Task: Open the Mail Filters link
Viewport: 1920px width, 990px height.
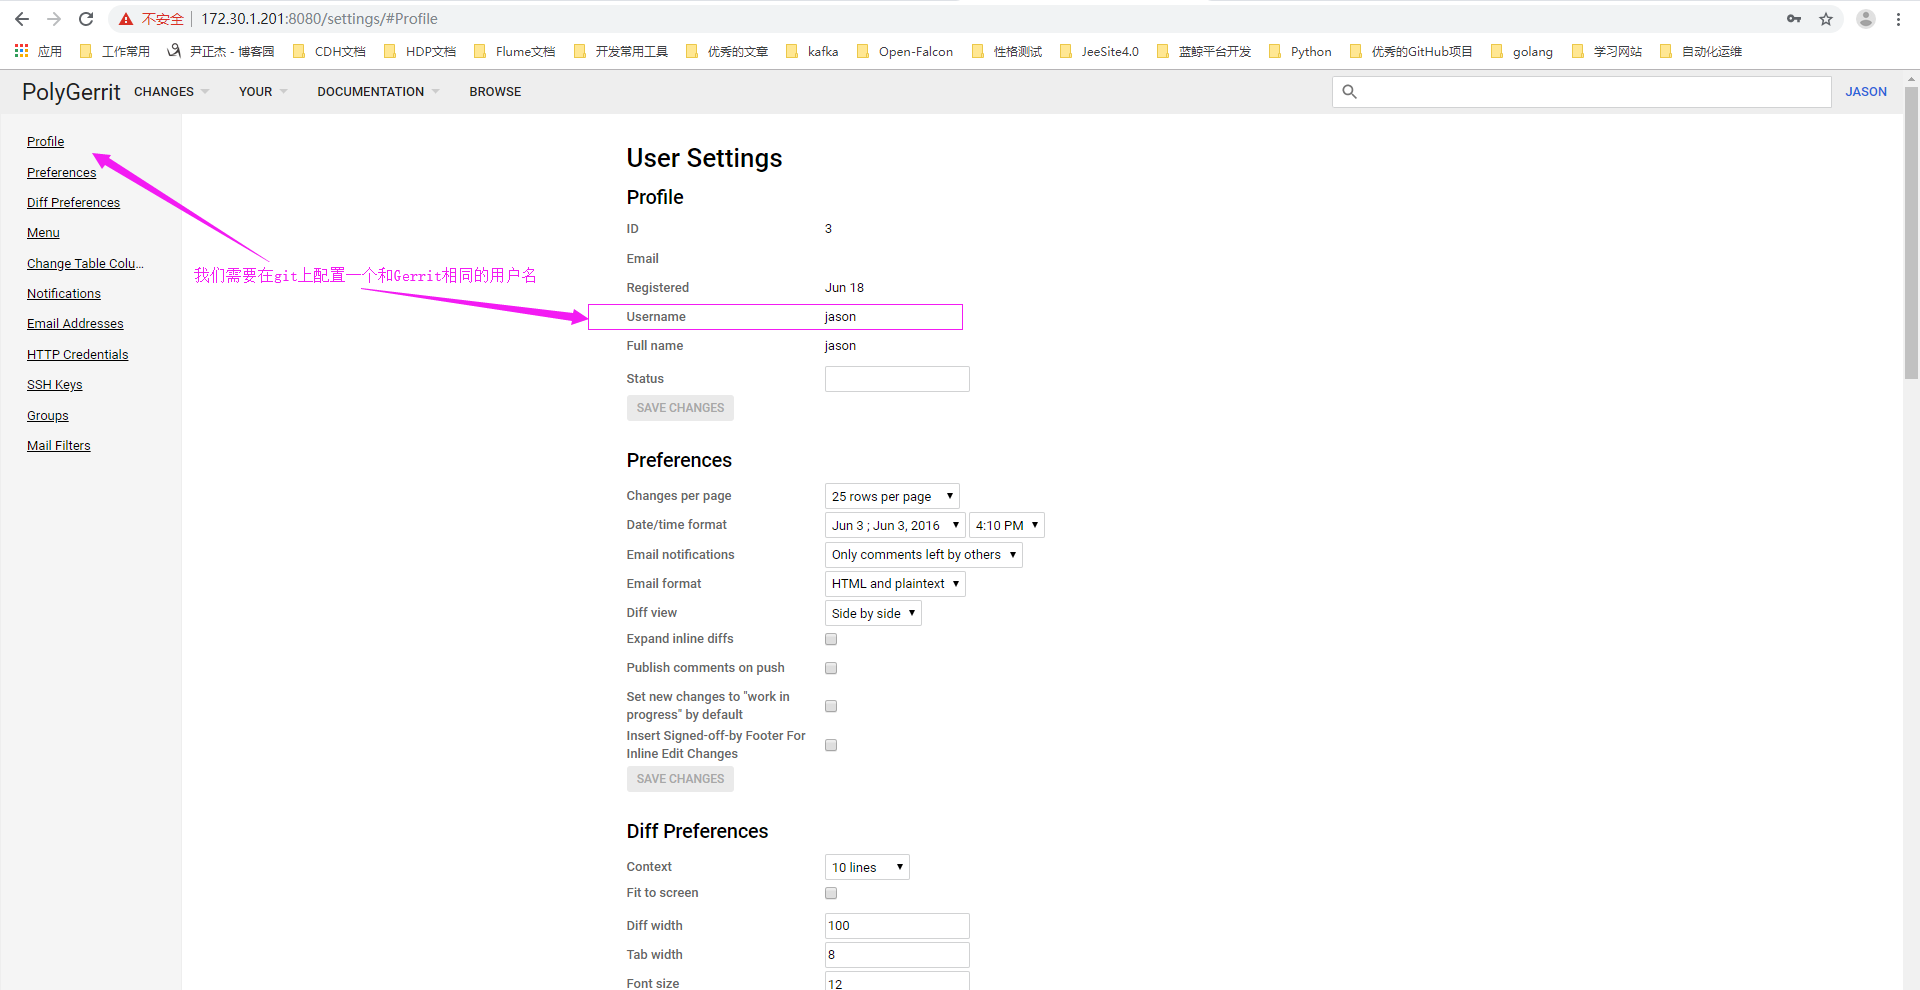Action: pos(58,446)
